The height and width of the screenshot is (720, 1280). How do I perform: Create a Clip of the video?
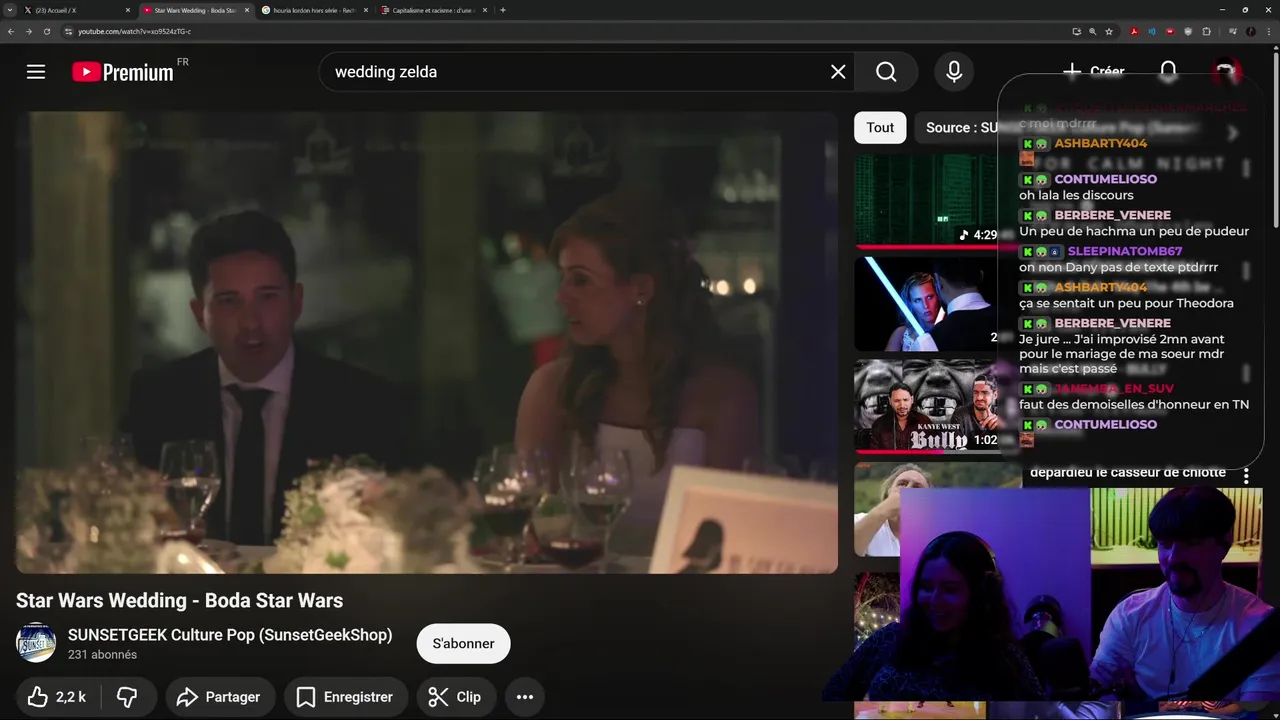455,697
